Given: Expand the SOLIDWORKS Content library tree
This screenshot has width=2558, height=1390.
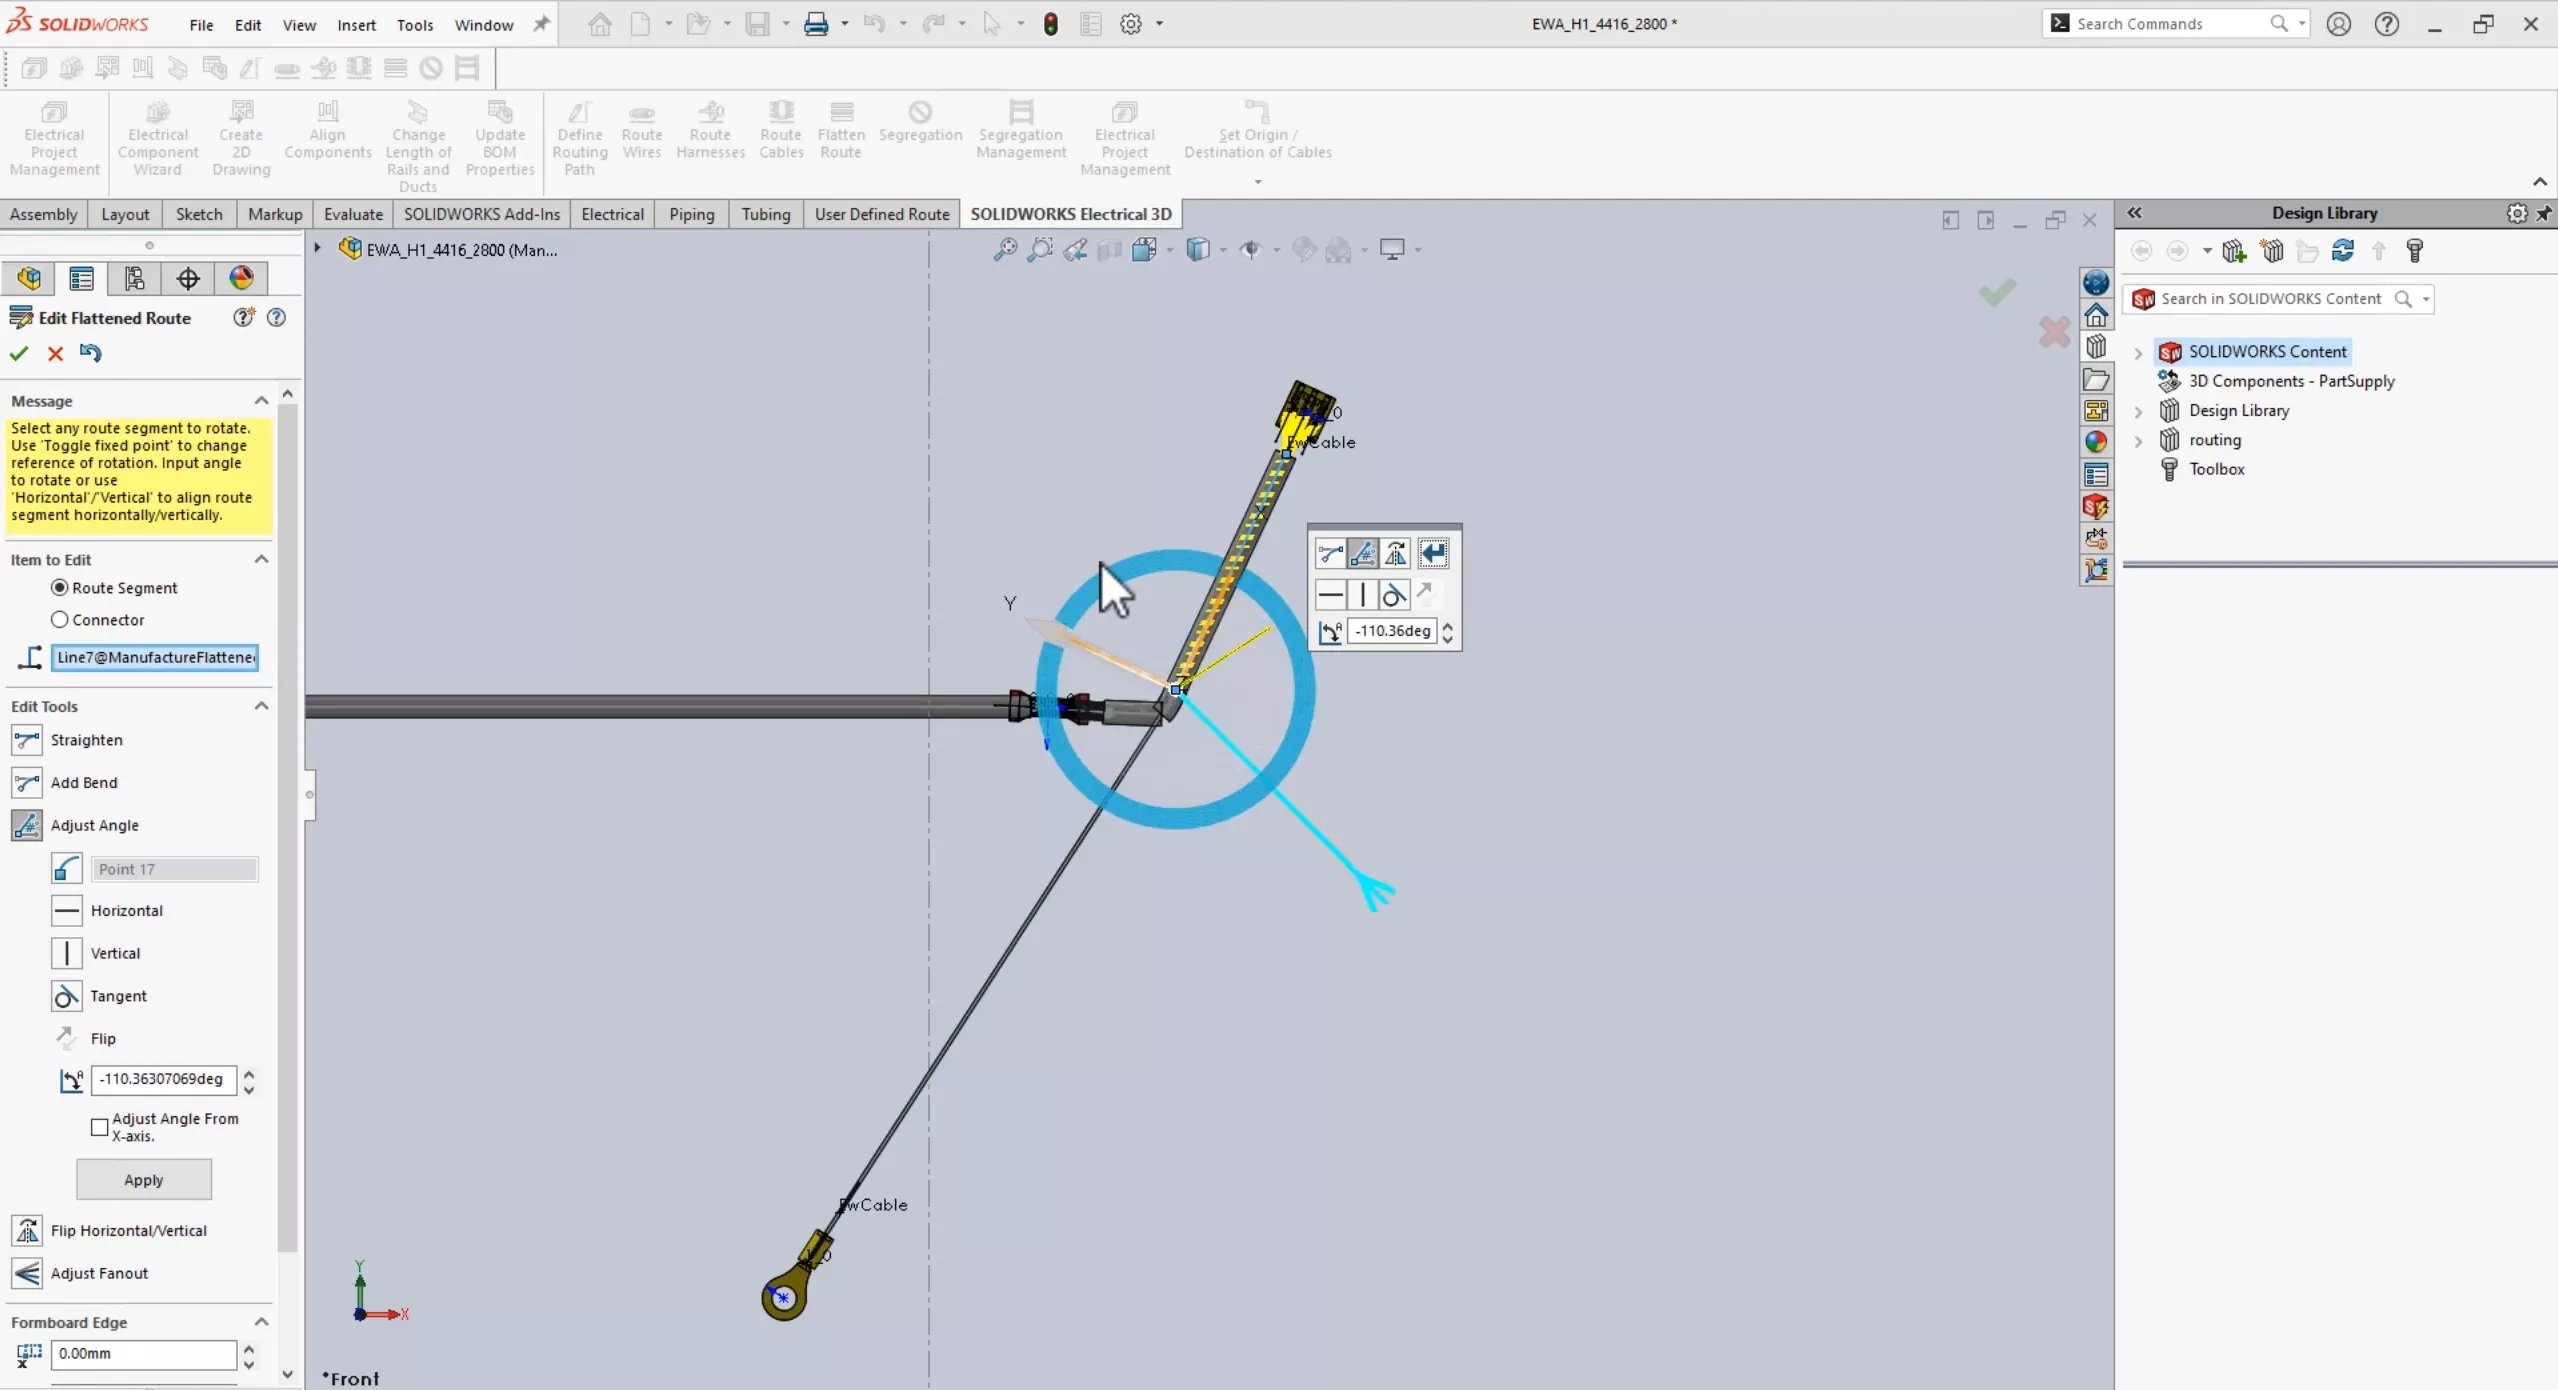Looking at the screenshot, I should point(2139,351).
